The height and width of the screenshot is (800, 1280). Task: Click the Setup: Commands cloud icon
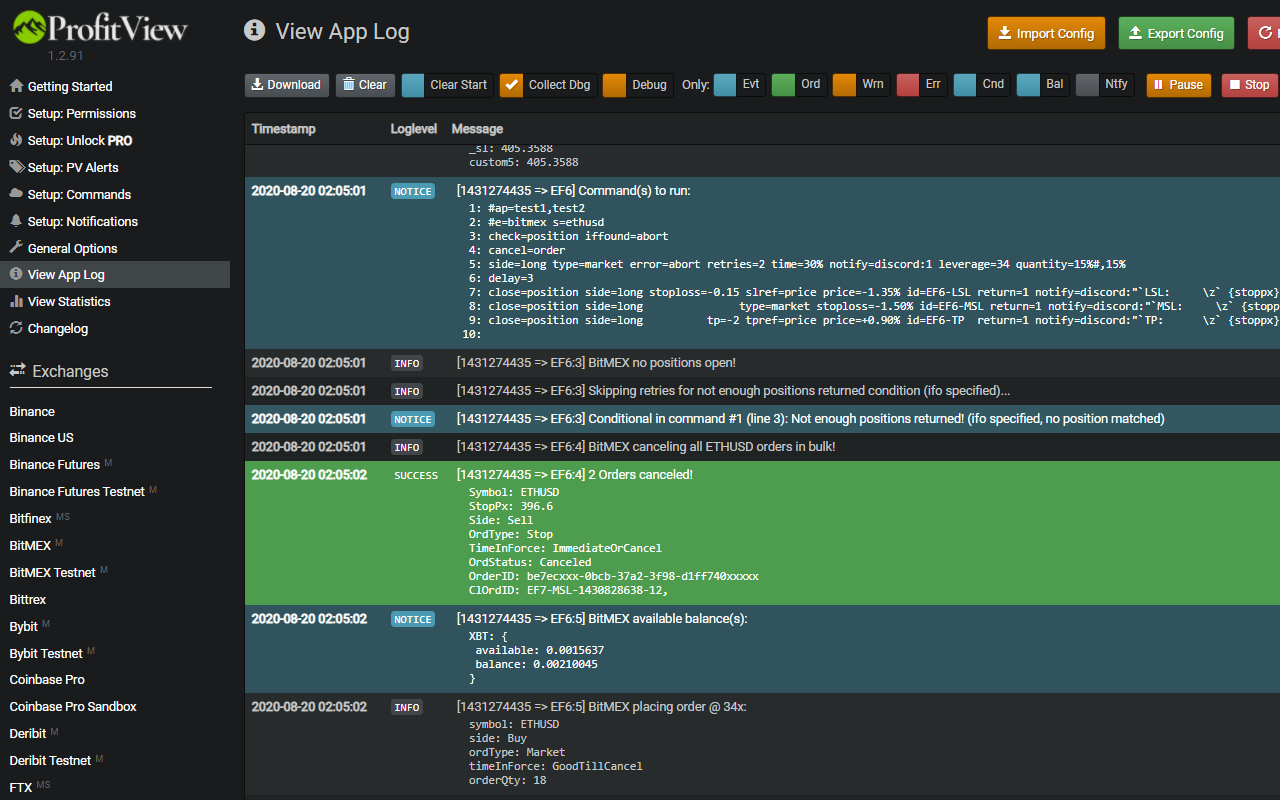tap(16, 194)
